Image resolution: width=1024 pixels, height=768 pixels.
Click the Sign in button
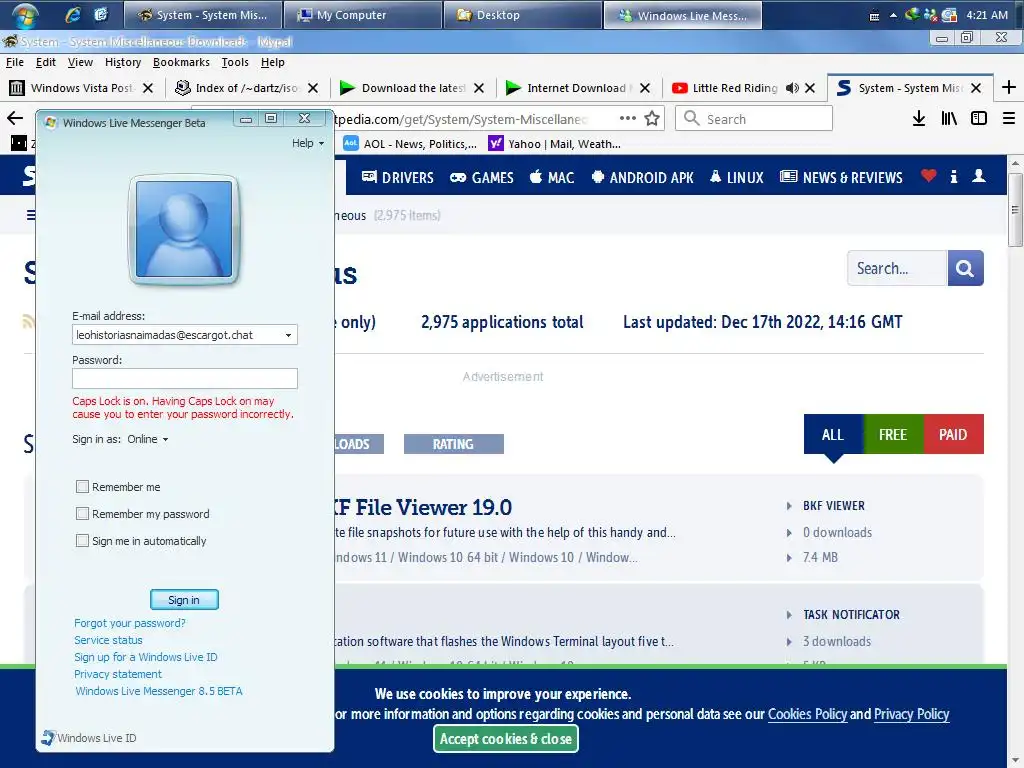coord(184,600)
